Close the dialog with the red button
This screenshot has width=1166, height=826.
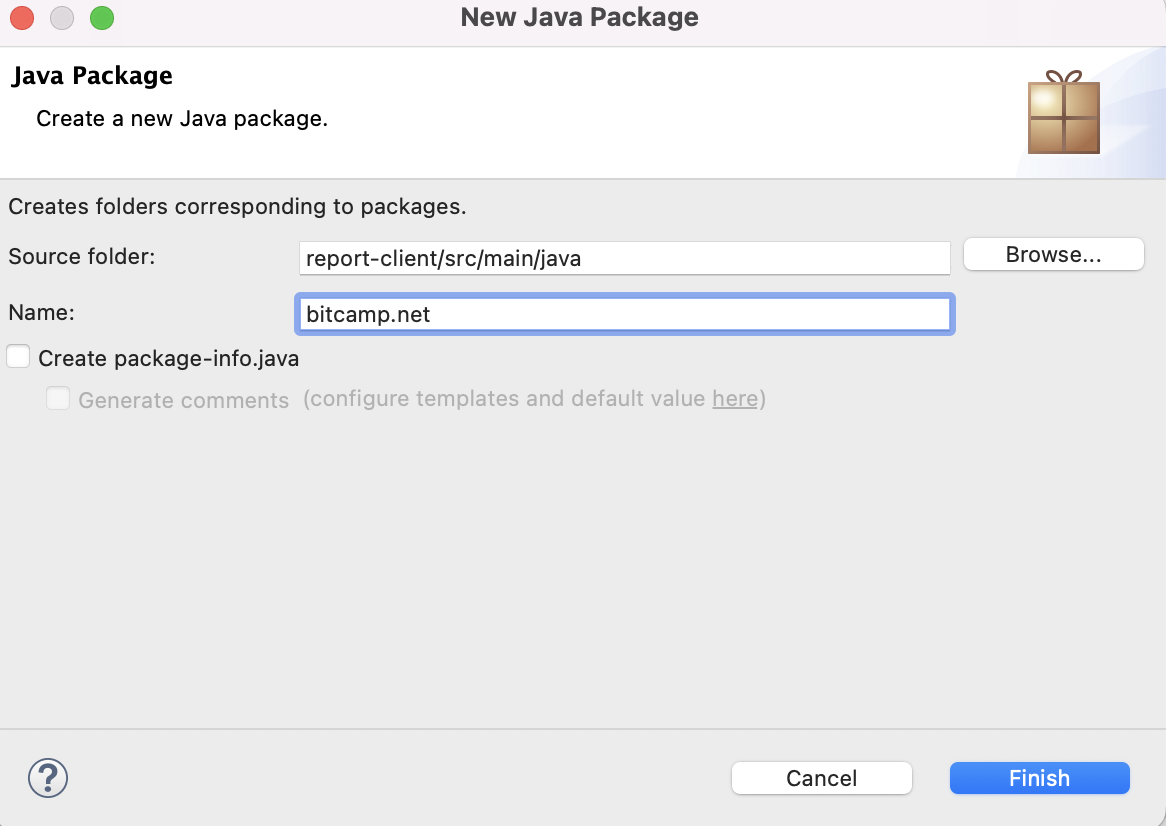coord(22,18)
